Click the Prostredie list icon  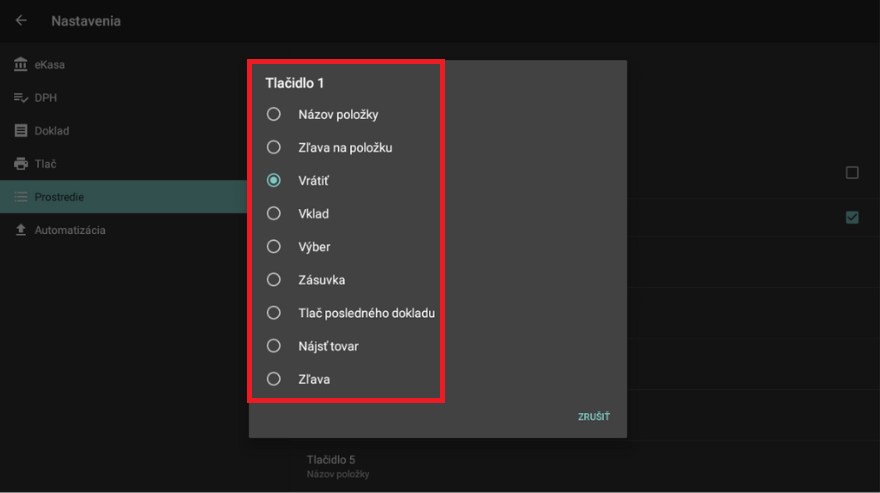[x=21, y=197]
